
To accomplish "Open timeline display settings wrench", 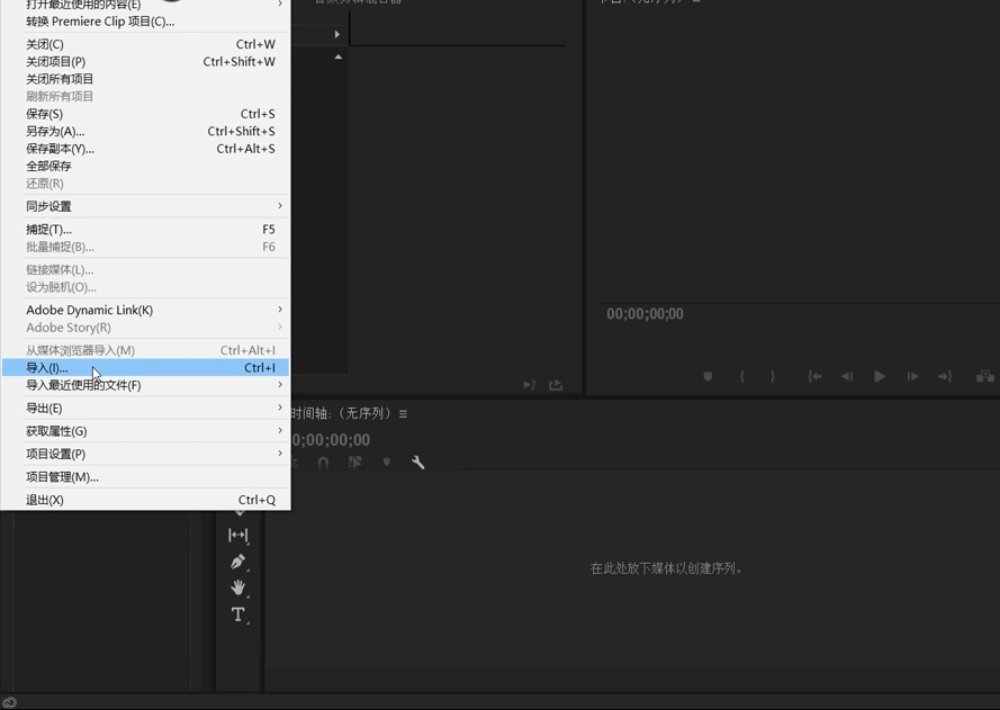I will click(x=418, y=462).
